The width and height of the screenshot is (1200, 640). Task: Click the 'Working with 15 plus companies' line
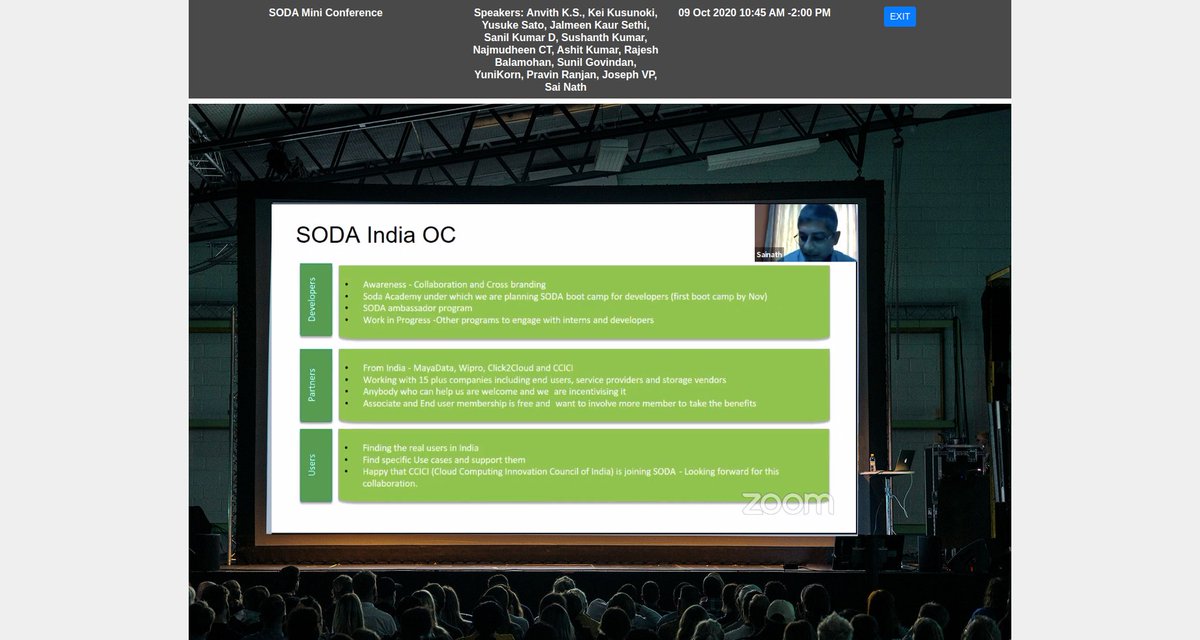(545, 380)
